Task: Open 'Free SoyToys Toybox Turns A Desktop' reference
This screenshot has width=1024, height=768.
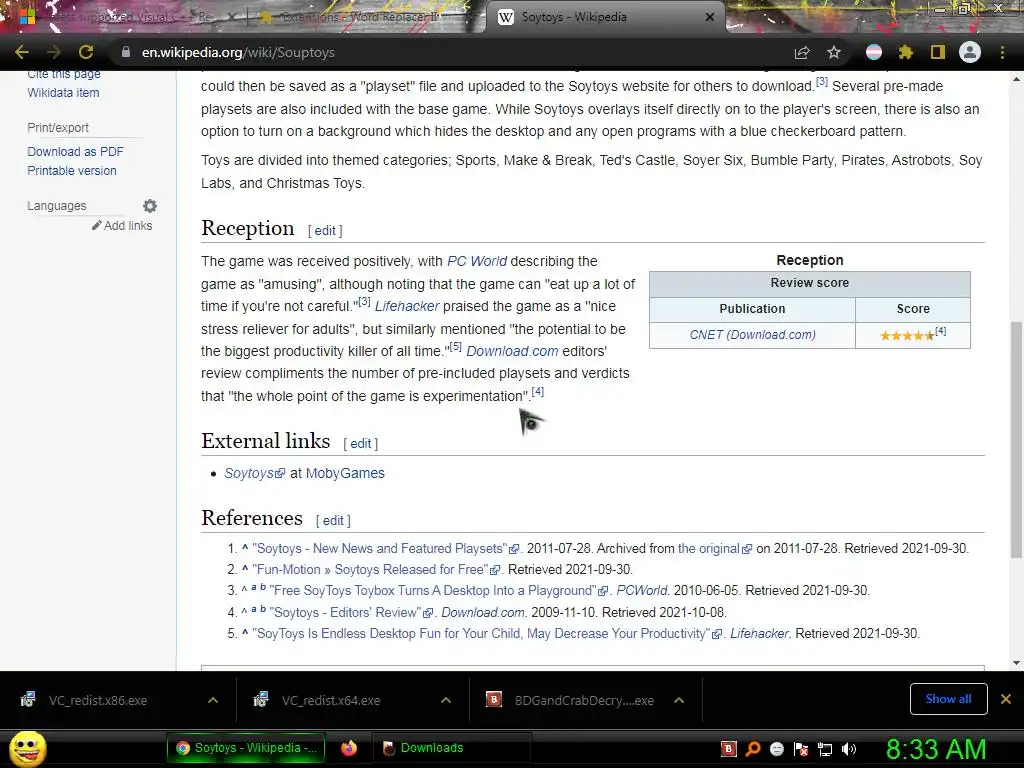Action: (438, 590)
